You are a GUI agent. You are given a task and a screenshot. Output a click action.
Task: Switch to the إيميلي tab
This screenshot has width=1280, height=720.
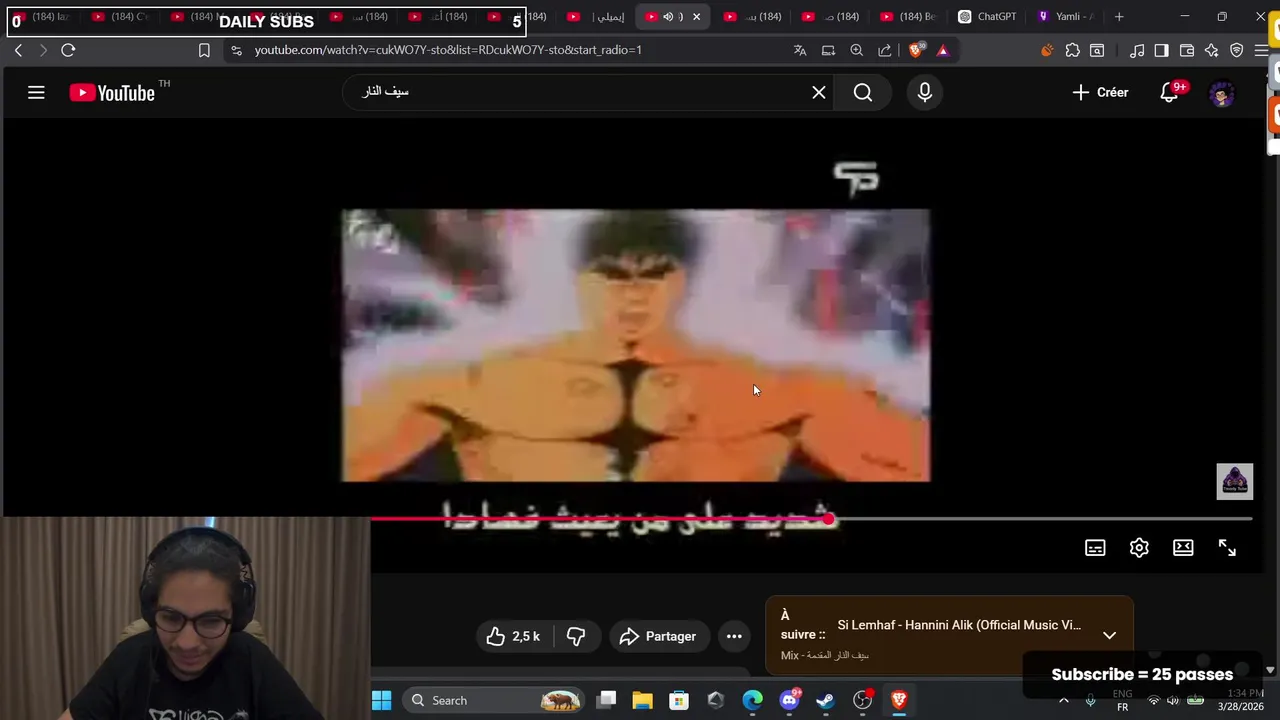click(598, 17)
